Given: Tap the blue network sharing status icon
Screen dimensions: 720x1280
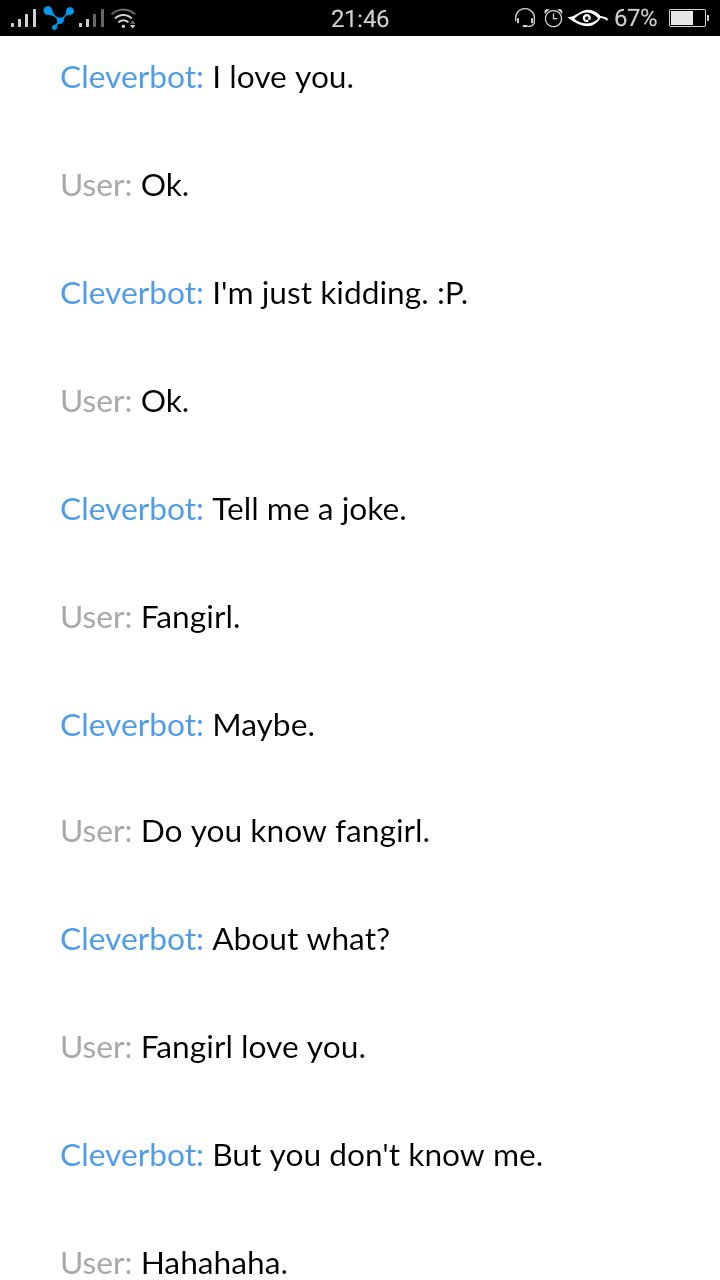Looking at the screenshot, I should click(x=60, y=17).
